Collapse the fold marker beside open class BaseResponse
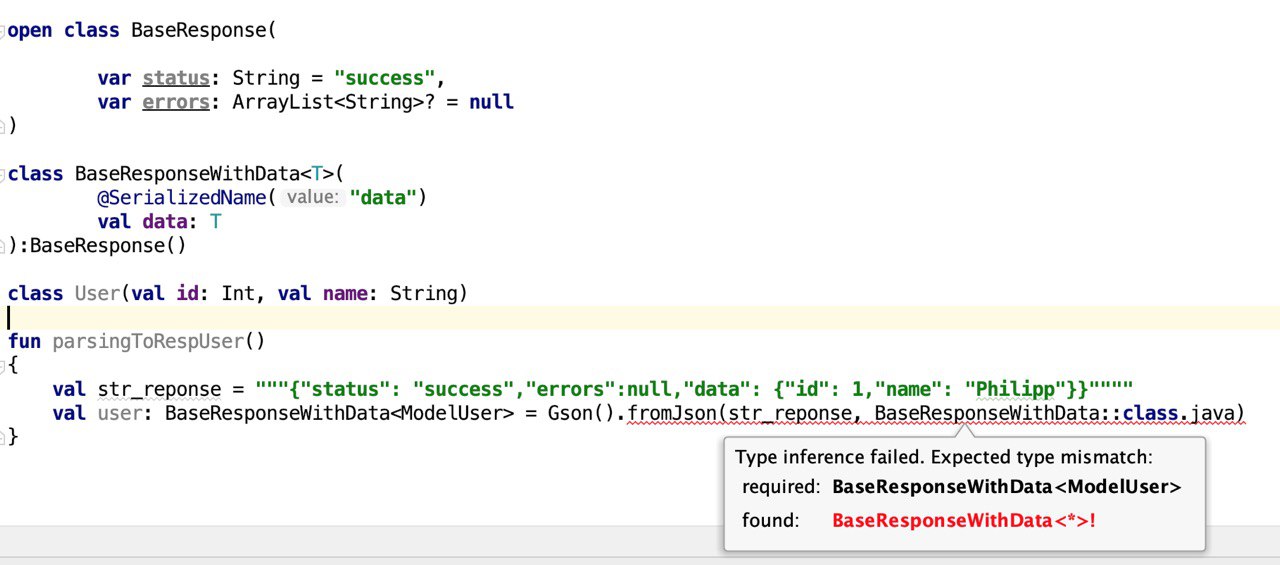Screen dimensions: 1280x565 3,30
